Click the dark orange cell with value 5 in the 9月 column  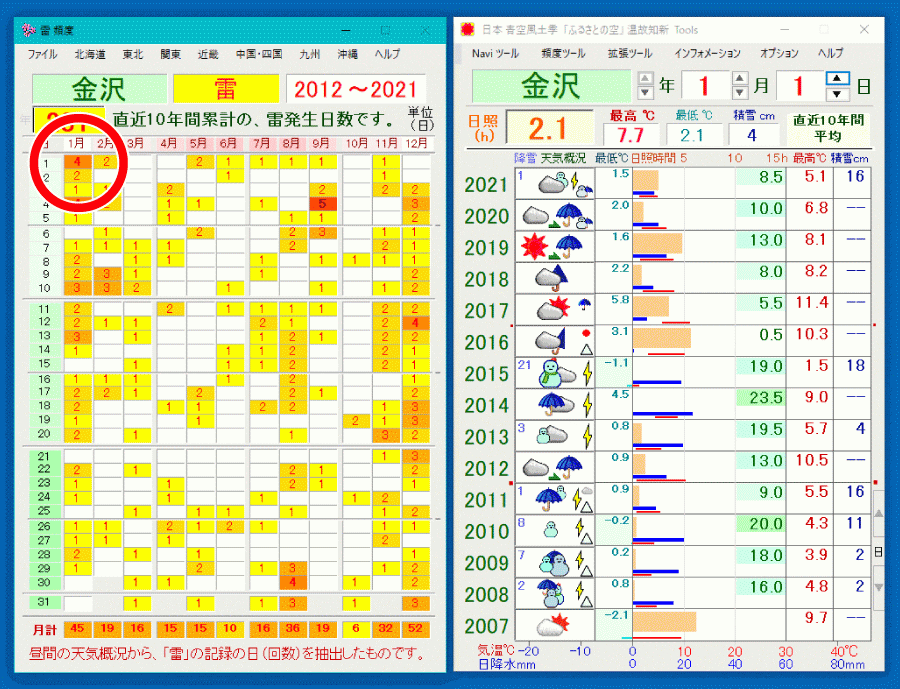322,204
